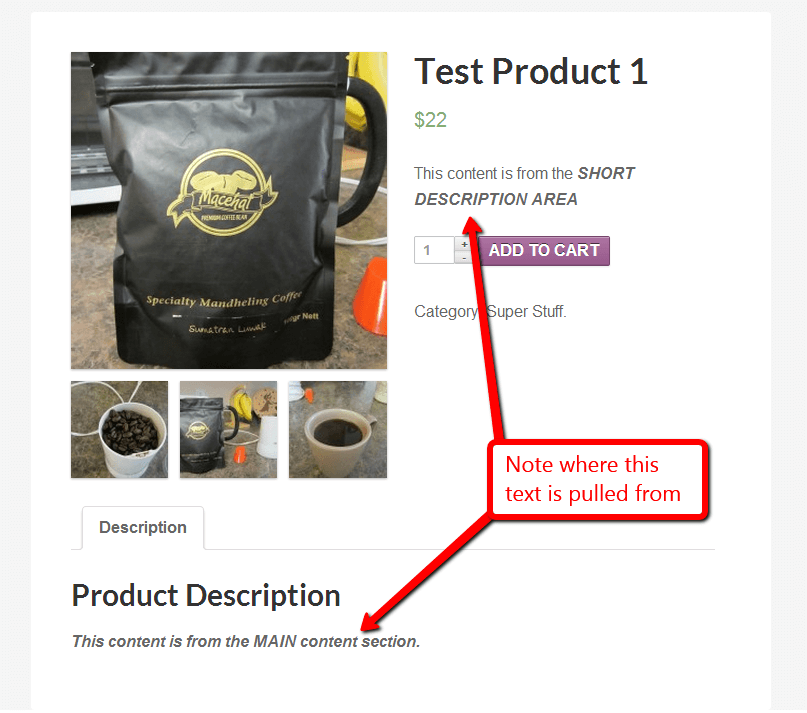Select the Description tab
Screen dimensions: 807x713
coord(143,528)
